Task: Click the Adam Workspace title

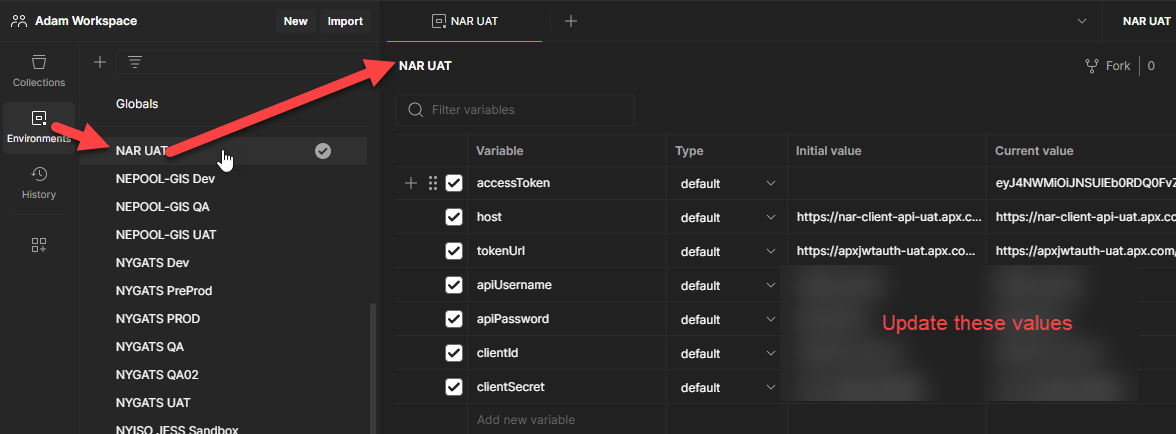Action: click(86, 21)
